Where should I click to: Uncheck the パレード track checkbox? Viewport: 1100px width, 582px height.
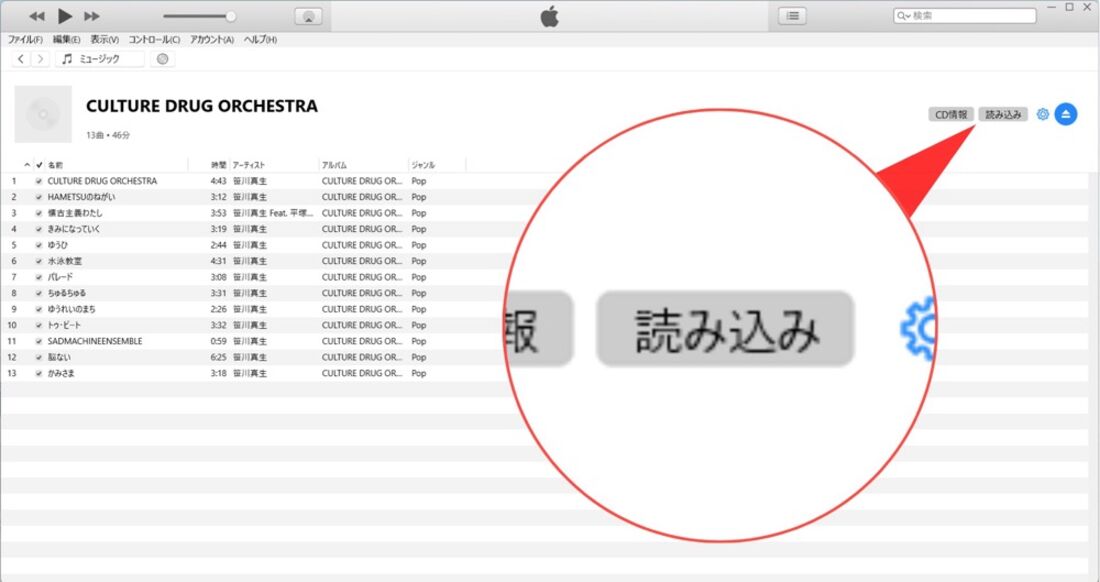pos(39,277)
